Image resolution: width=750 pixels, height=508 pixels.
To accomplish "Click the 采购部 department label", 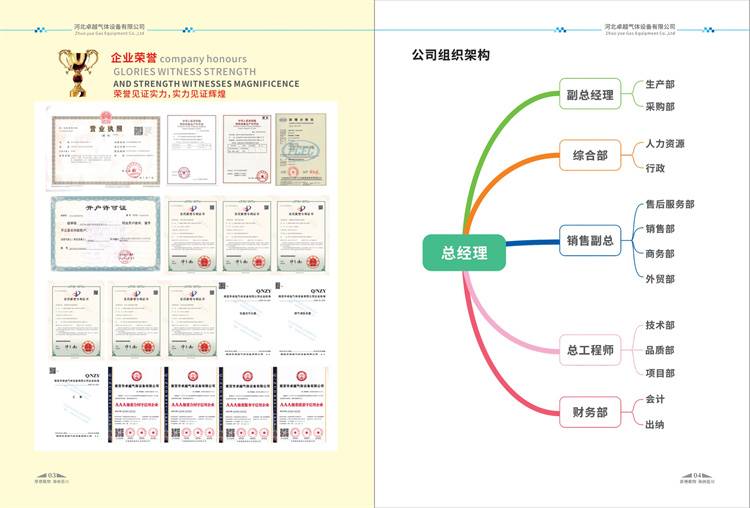I will pos(659,106).
